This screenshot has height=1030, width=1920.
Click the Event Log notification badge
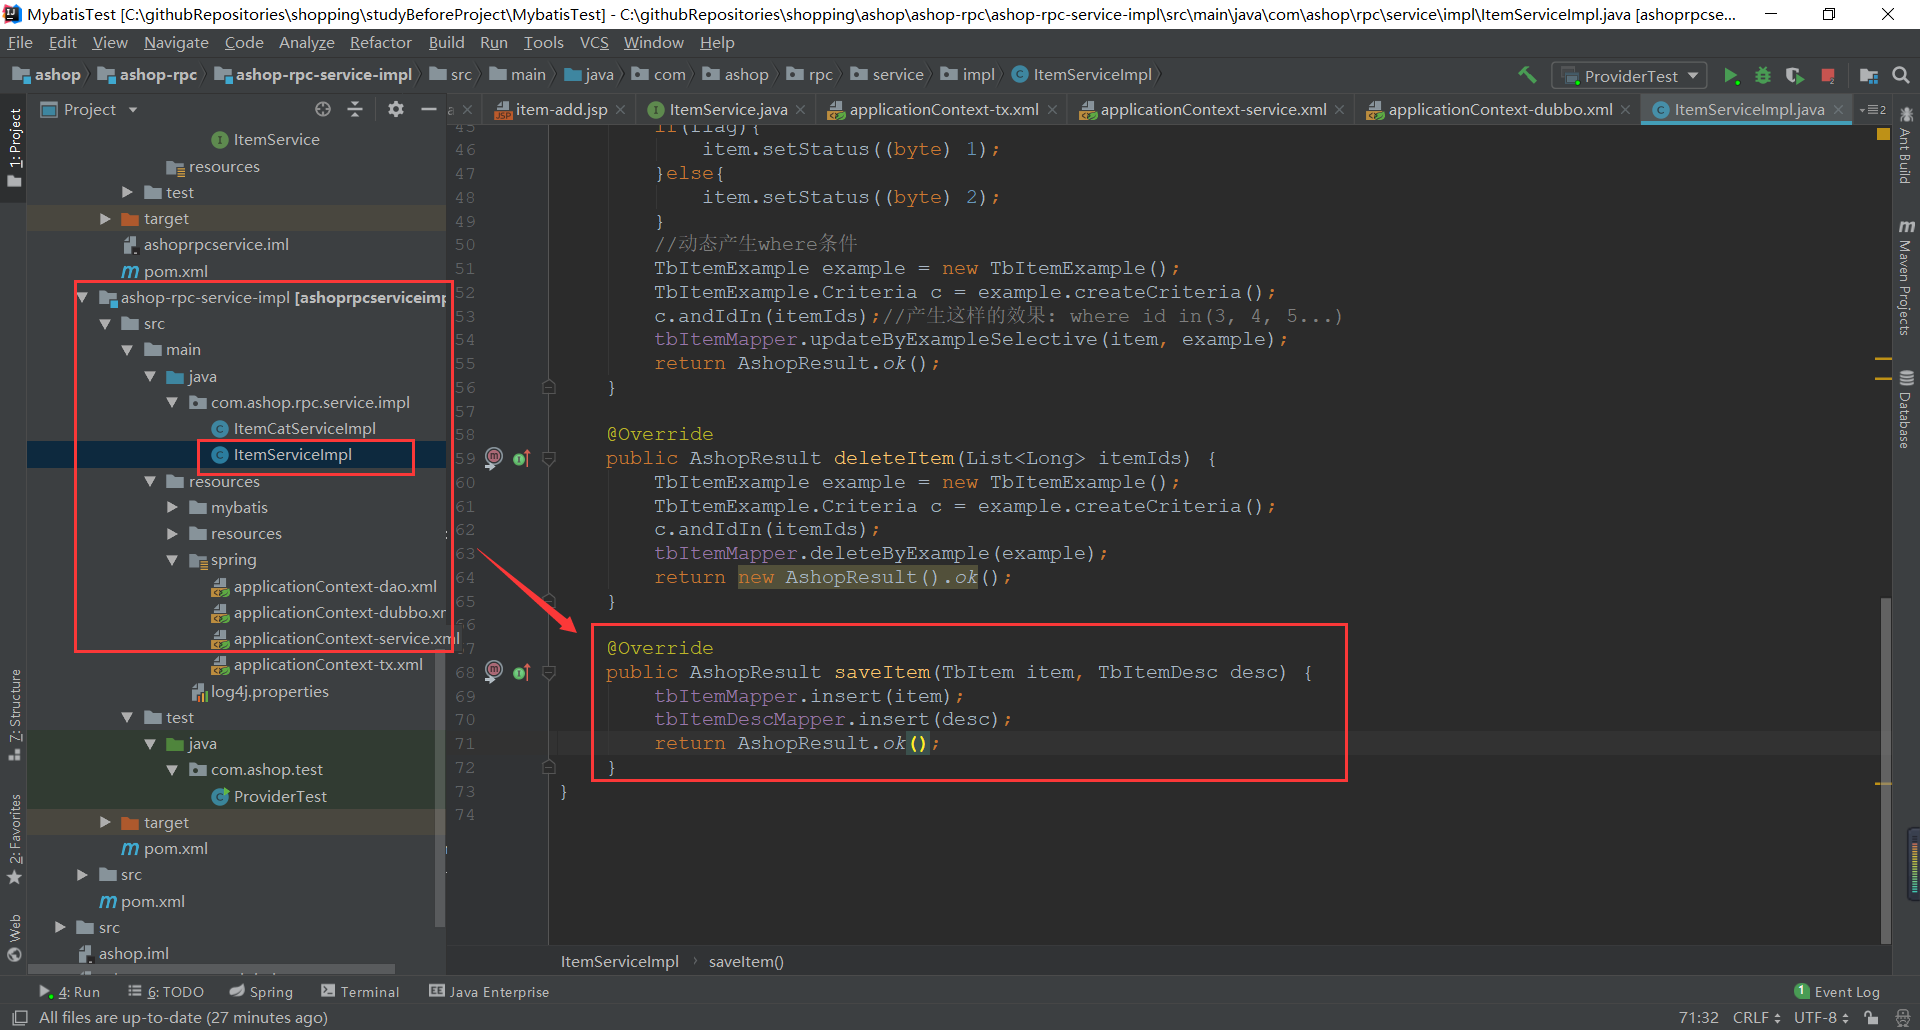click(x=1802, y=991)
